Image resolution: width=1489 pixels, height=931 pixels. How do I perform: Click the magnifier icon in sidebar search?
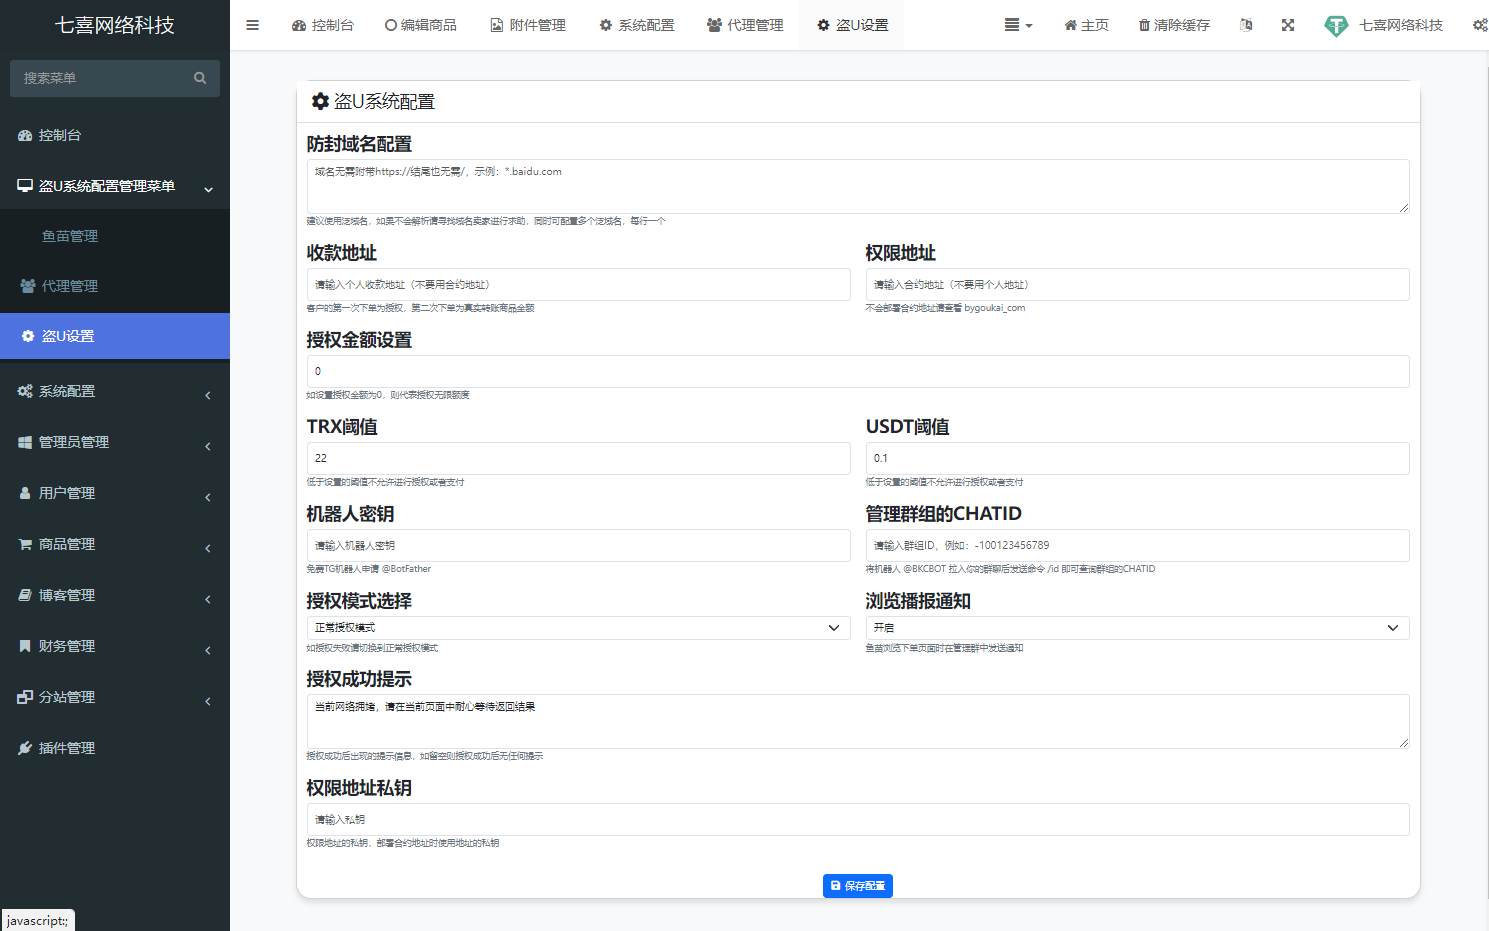[200, 77]
